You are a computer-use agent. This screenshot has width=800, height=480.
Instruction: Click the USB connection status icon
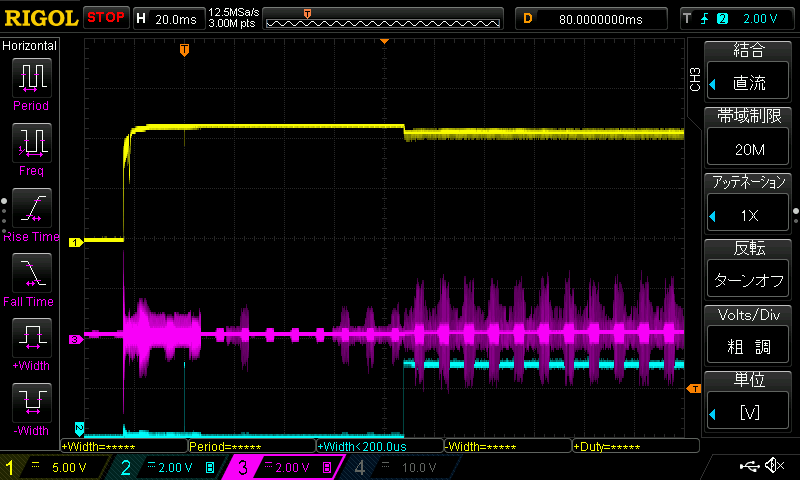pos(749,466)
